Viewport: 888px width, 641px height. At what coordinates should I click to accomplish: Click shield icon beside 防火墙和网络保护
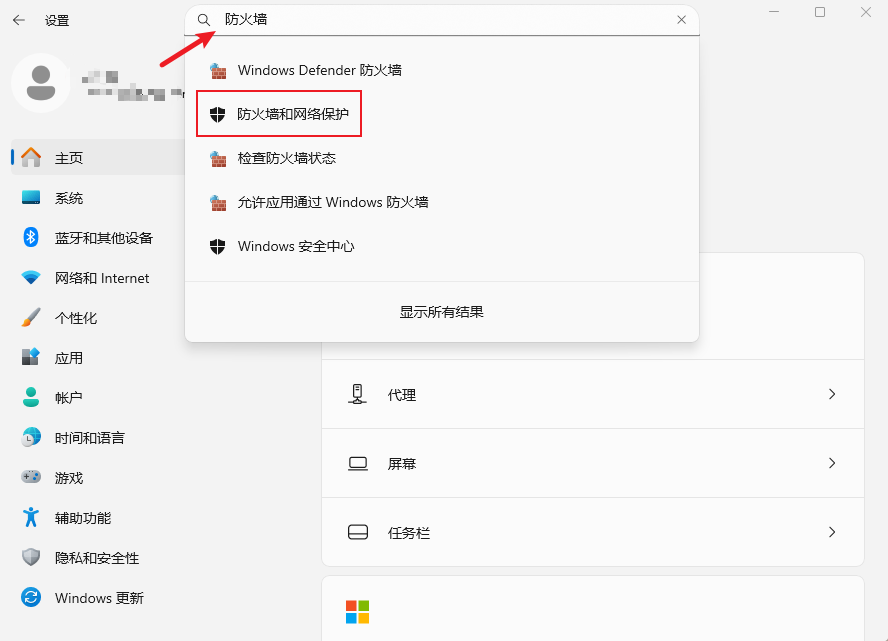[x=217, y=114]
